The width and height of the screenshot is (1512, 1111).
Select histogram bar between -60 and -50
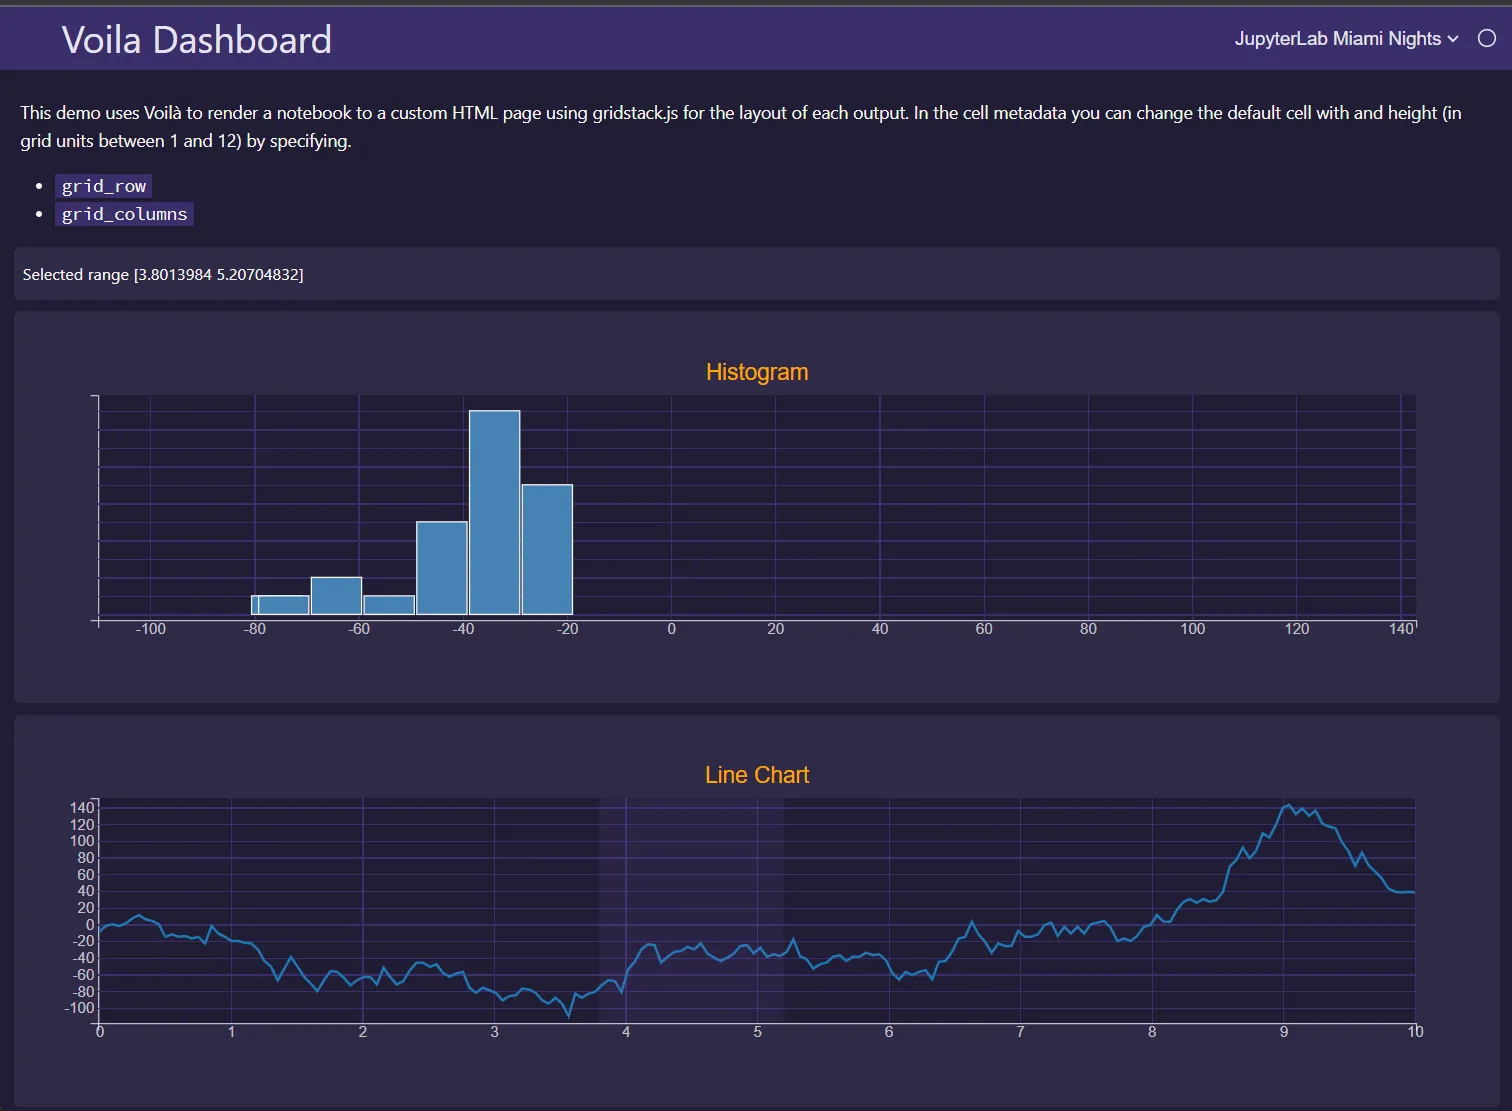tap(389, 605)
